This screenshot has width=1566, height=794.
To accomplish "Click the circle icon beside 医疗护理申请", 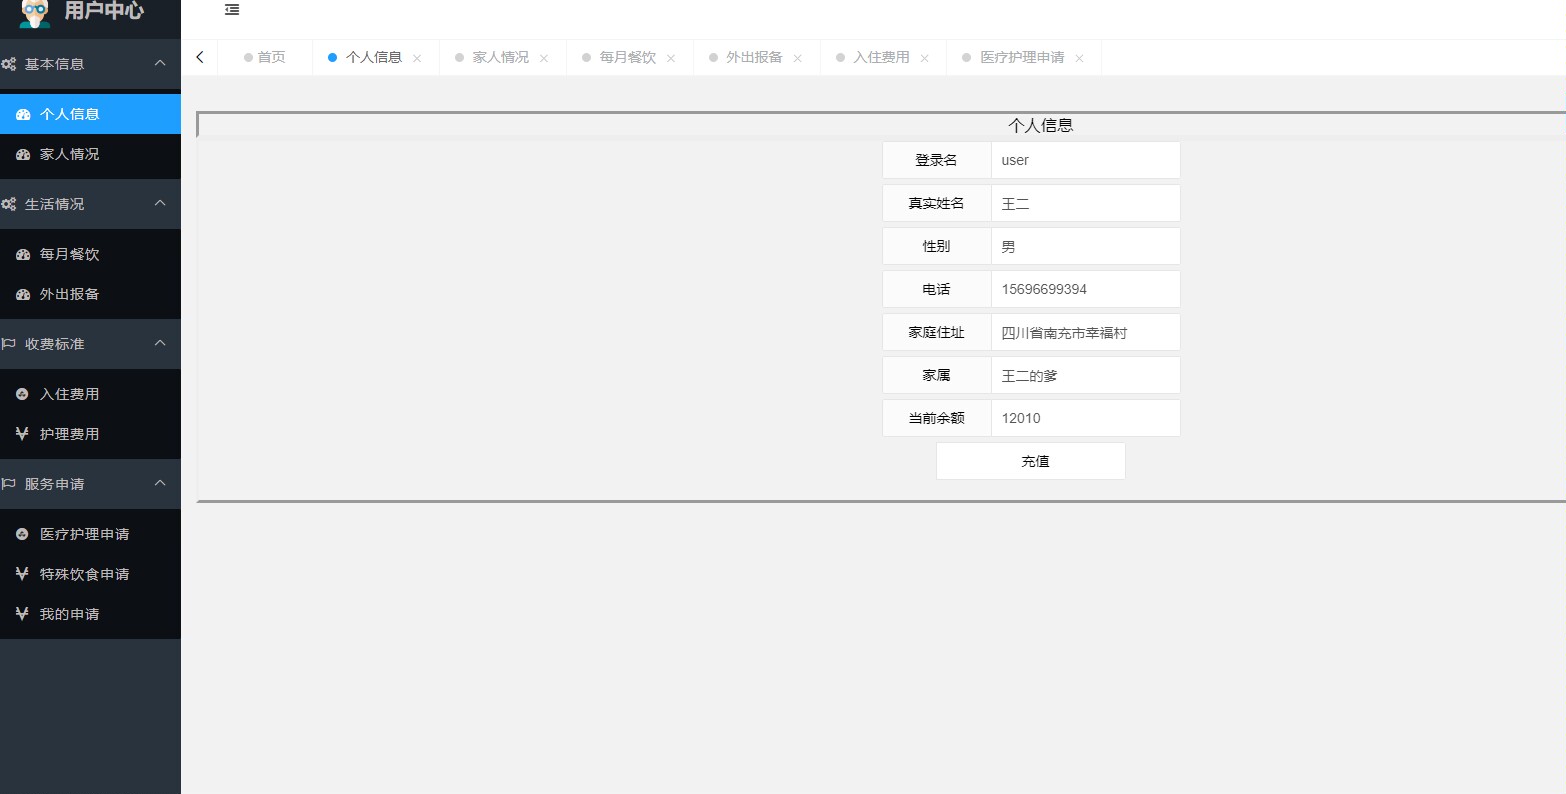I will [22, 534].
